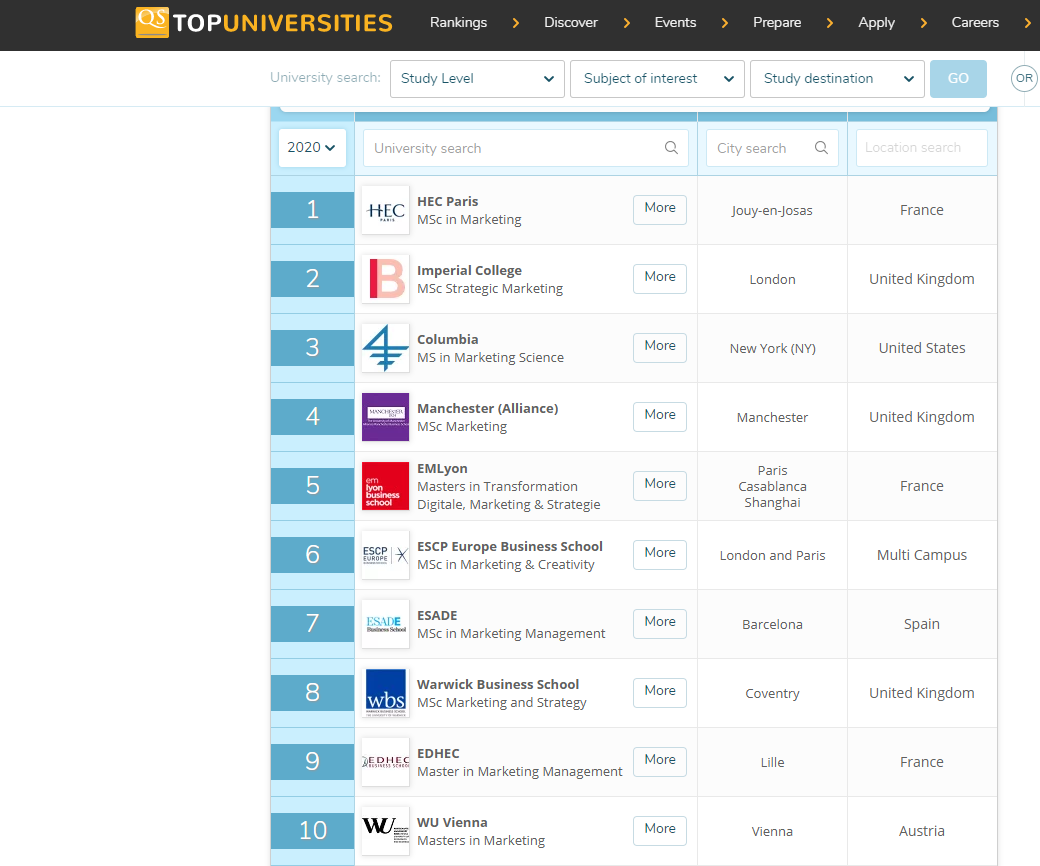The height and width of the screenshot is (866, 1040).
Task: Open the Events menu
Action: tap(675, 23)
